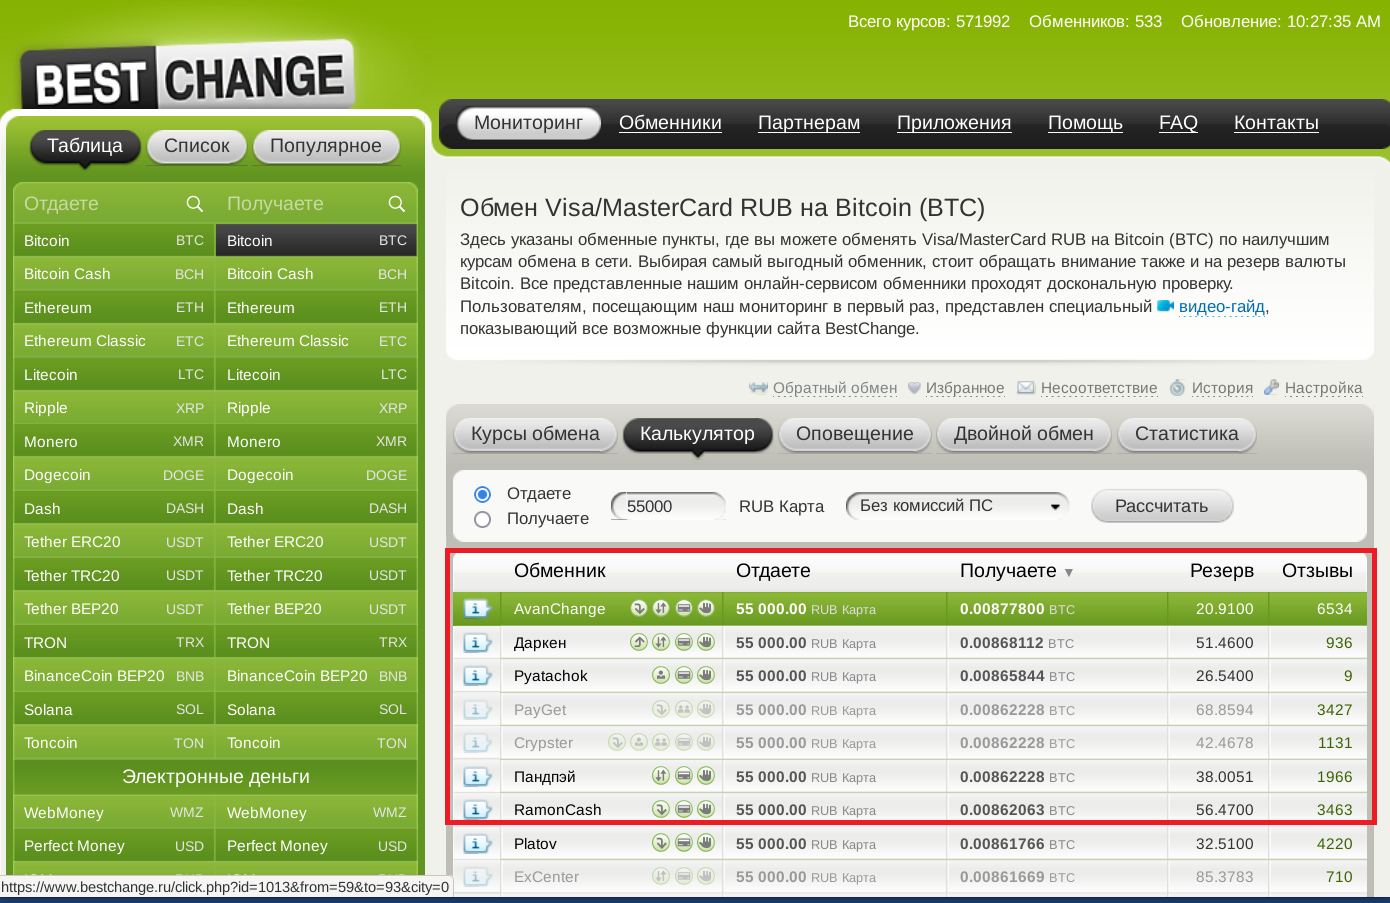The width and height of the screenshot is (1390, 903).
Task: Open Партнерам in the top navigation
Action: coord(809,123)
